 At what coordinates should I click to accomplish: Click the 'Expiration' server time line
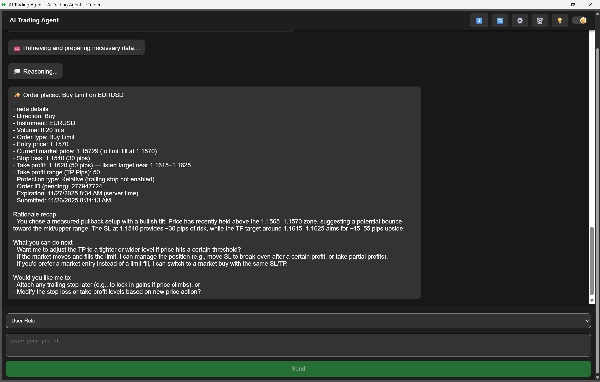(76, 193)
